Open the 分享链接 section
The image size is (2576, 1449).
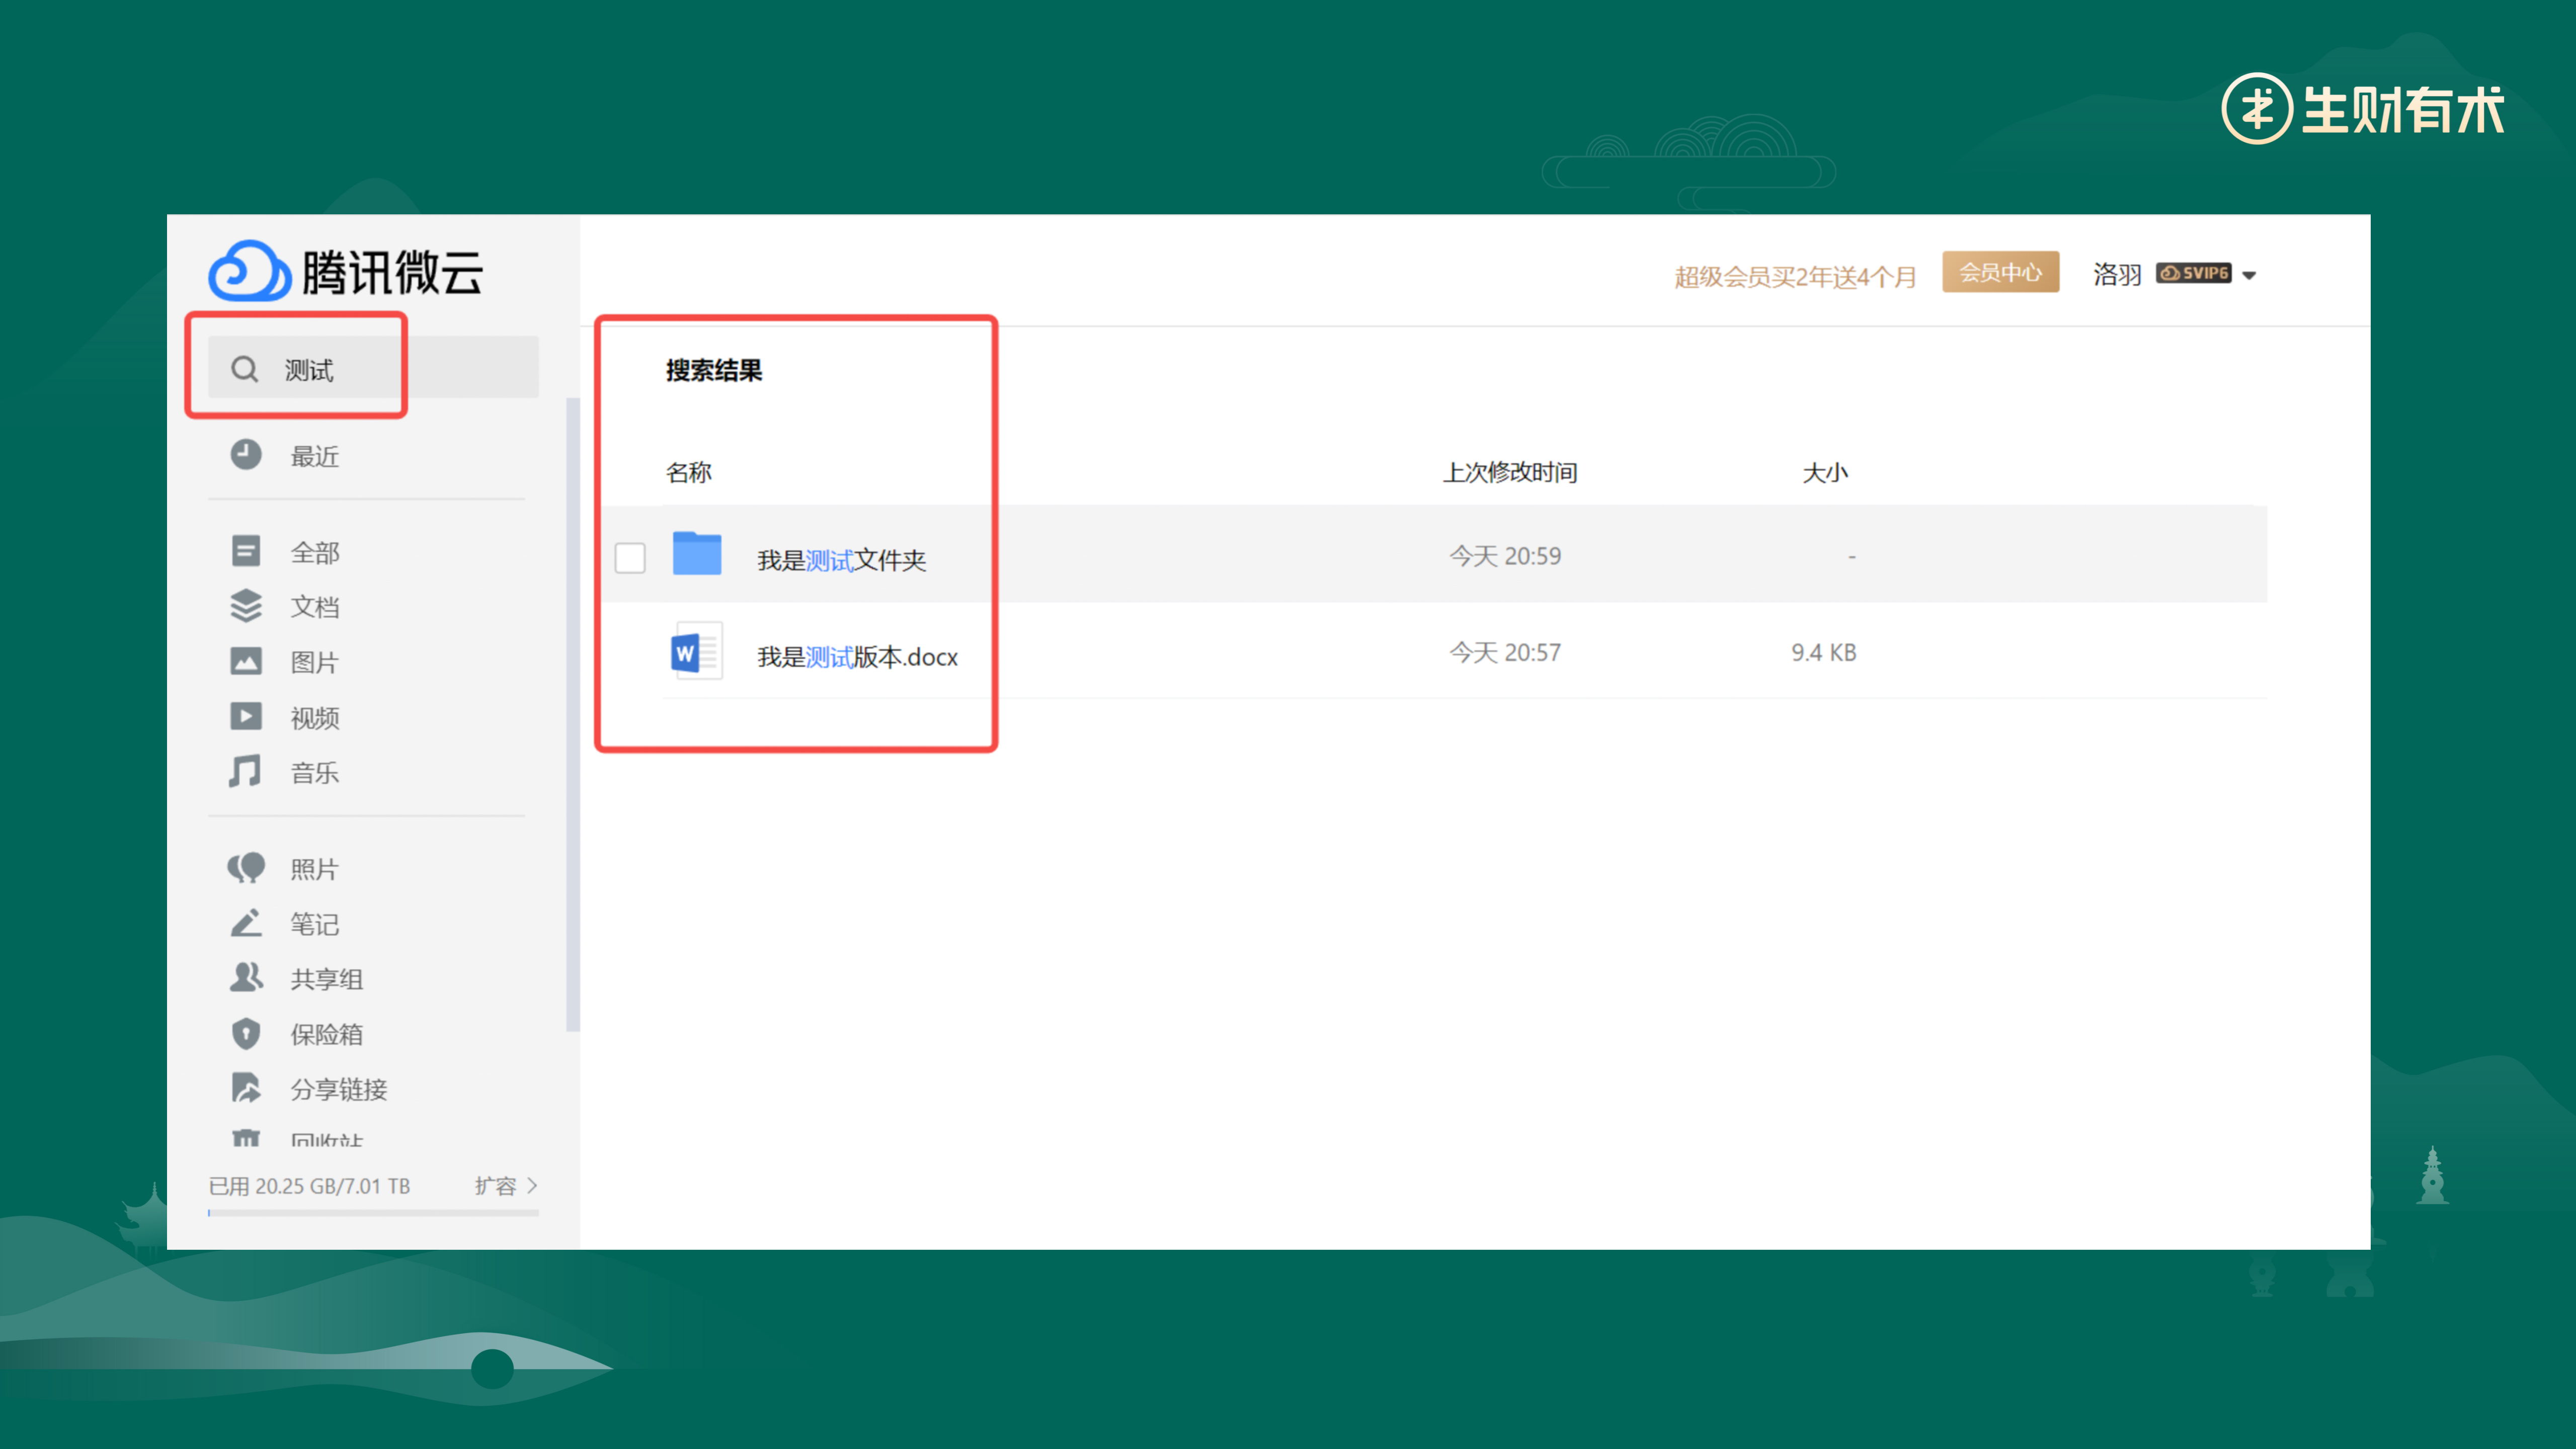point(338,1089)
